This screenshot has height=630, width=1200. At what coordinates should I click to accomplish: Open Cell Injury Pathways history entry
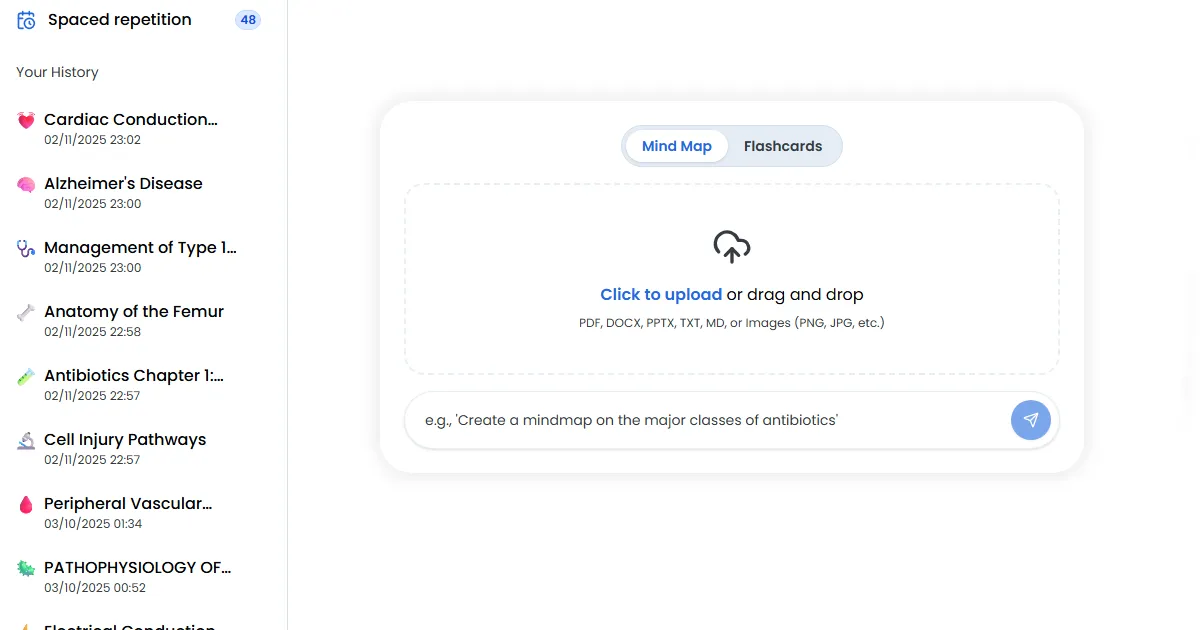(x=125, y=440)
